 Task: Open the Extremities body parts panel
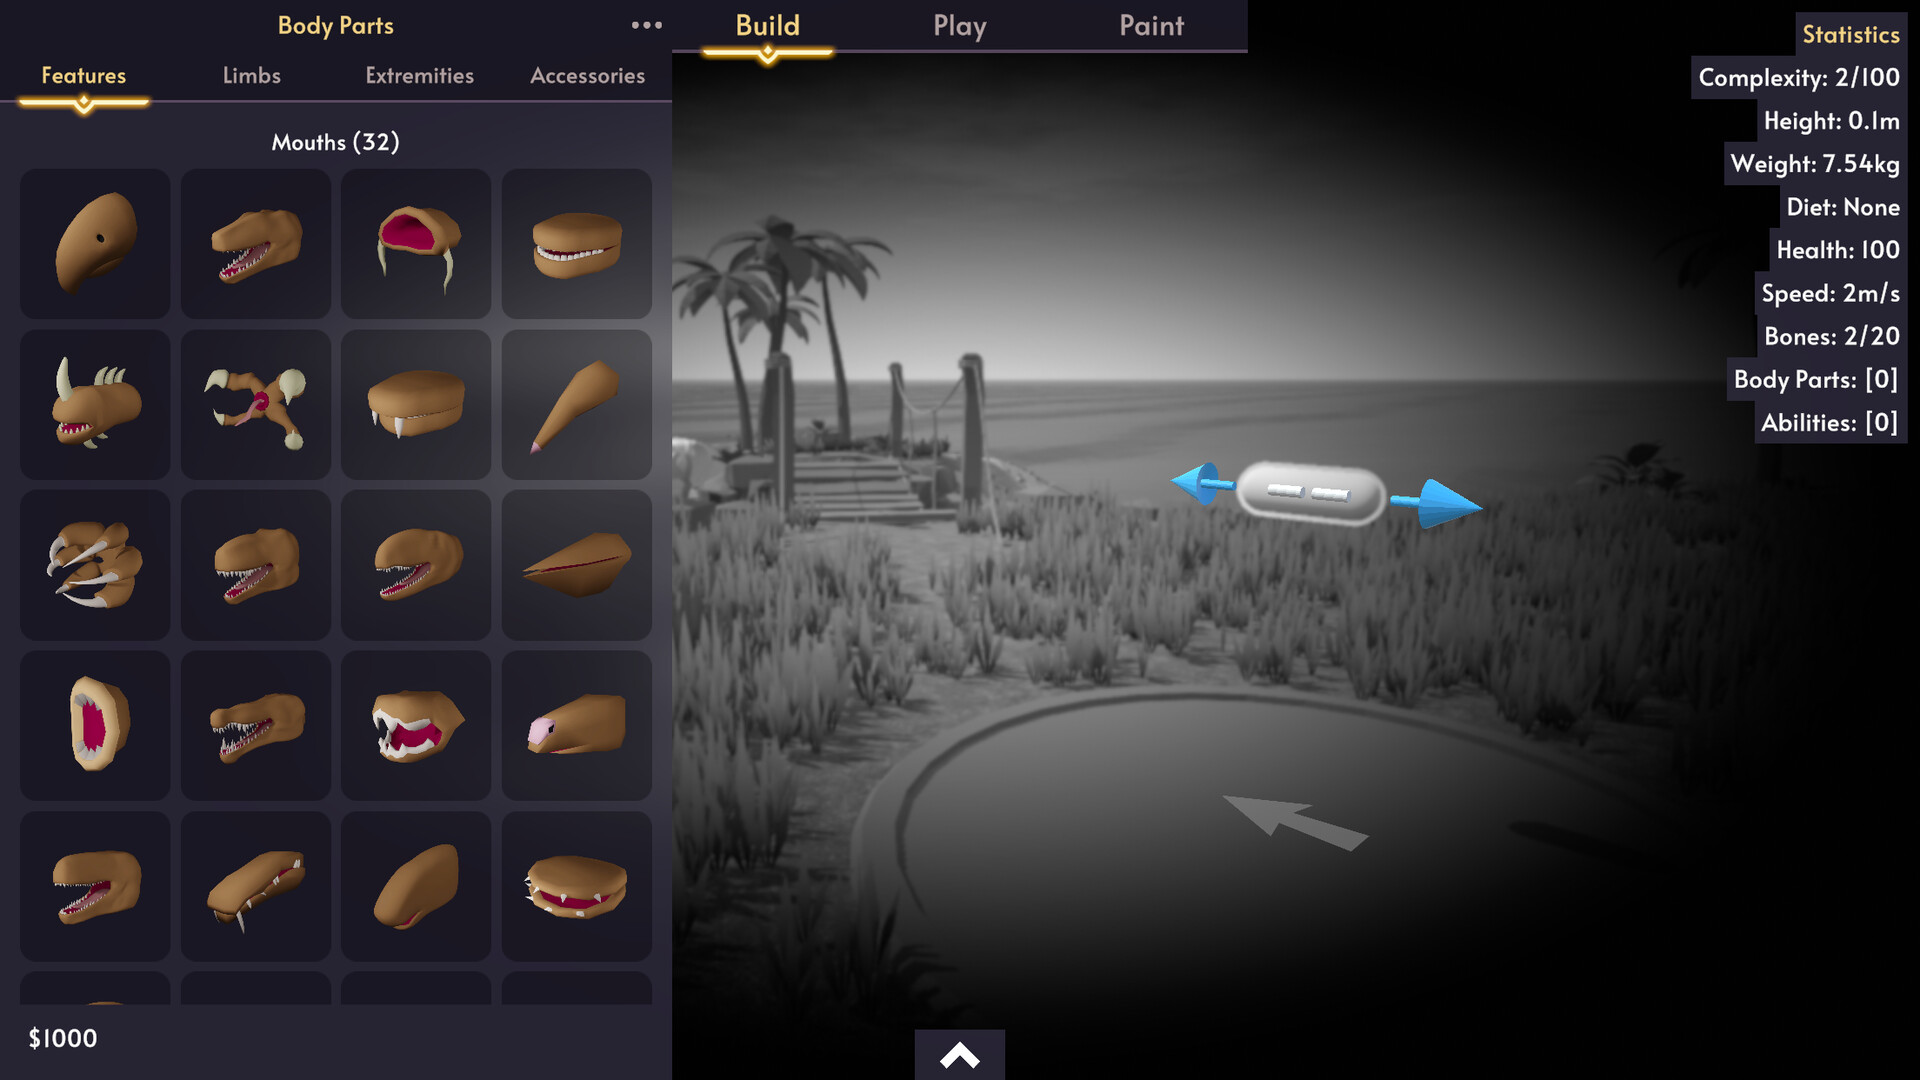(418, 74)
